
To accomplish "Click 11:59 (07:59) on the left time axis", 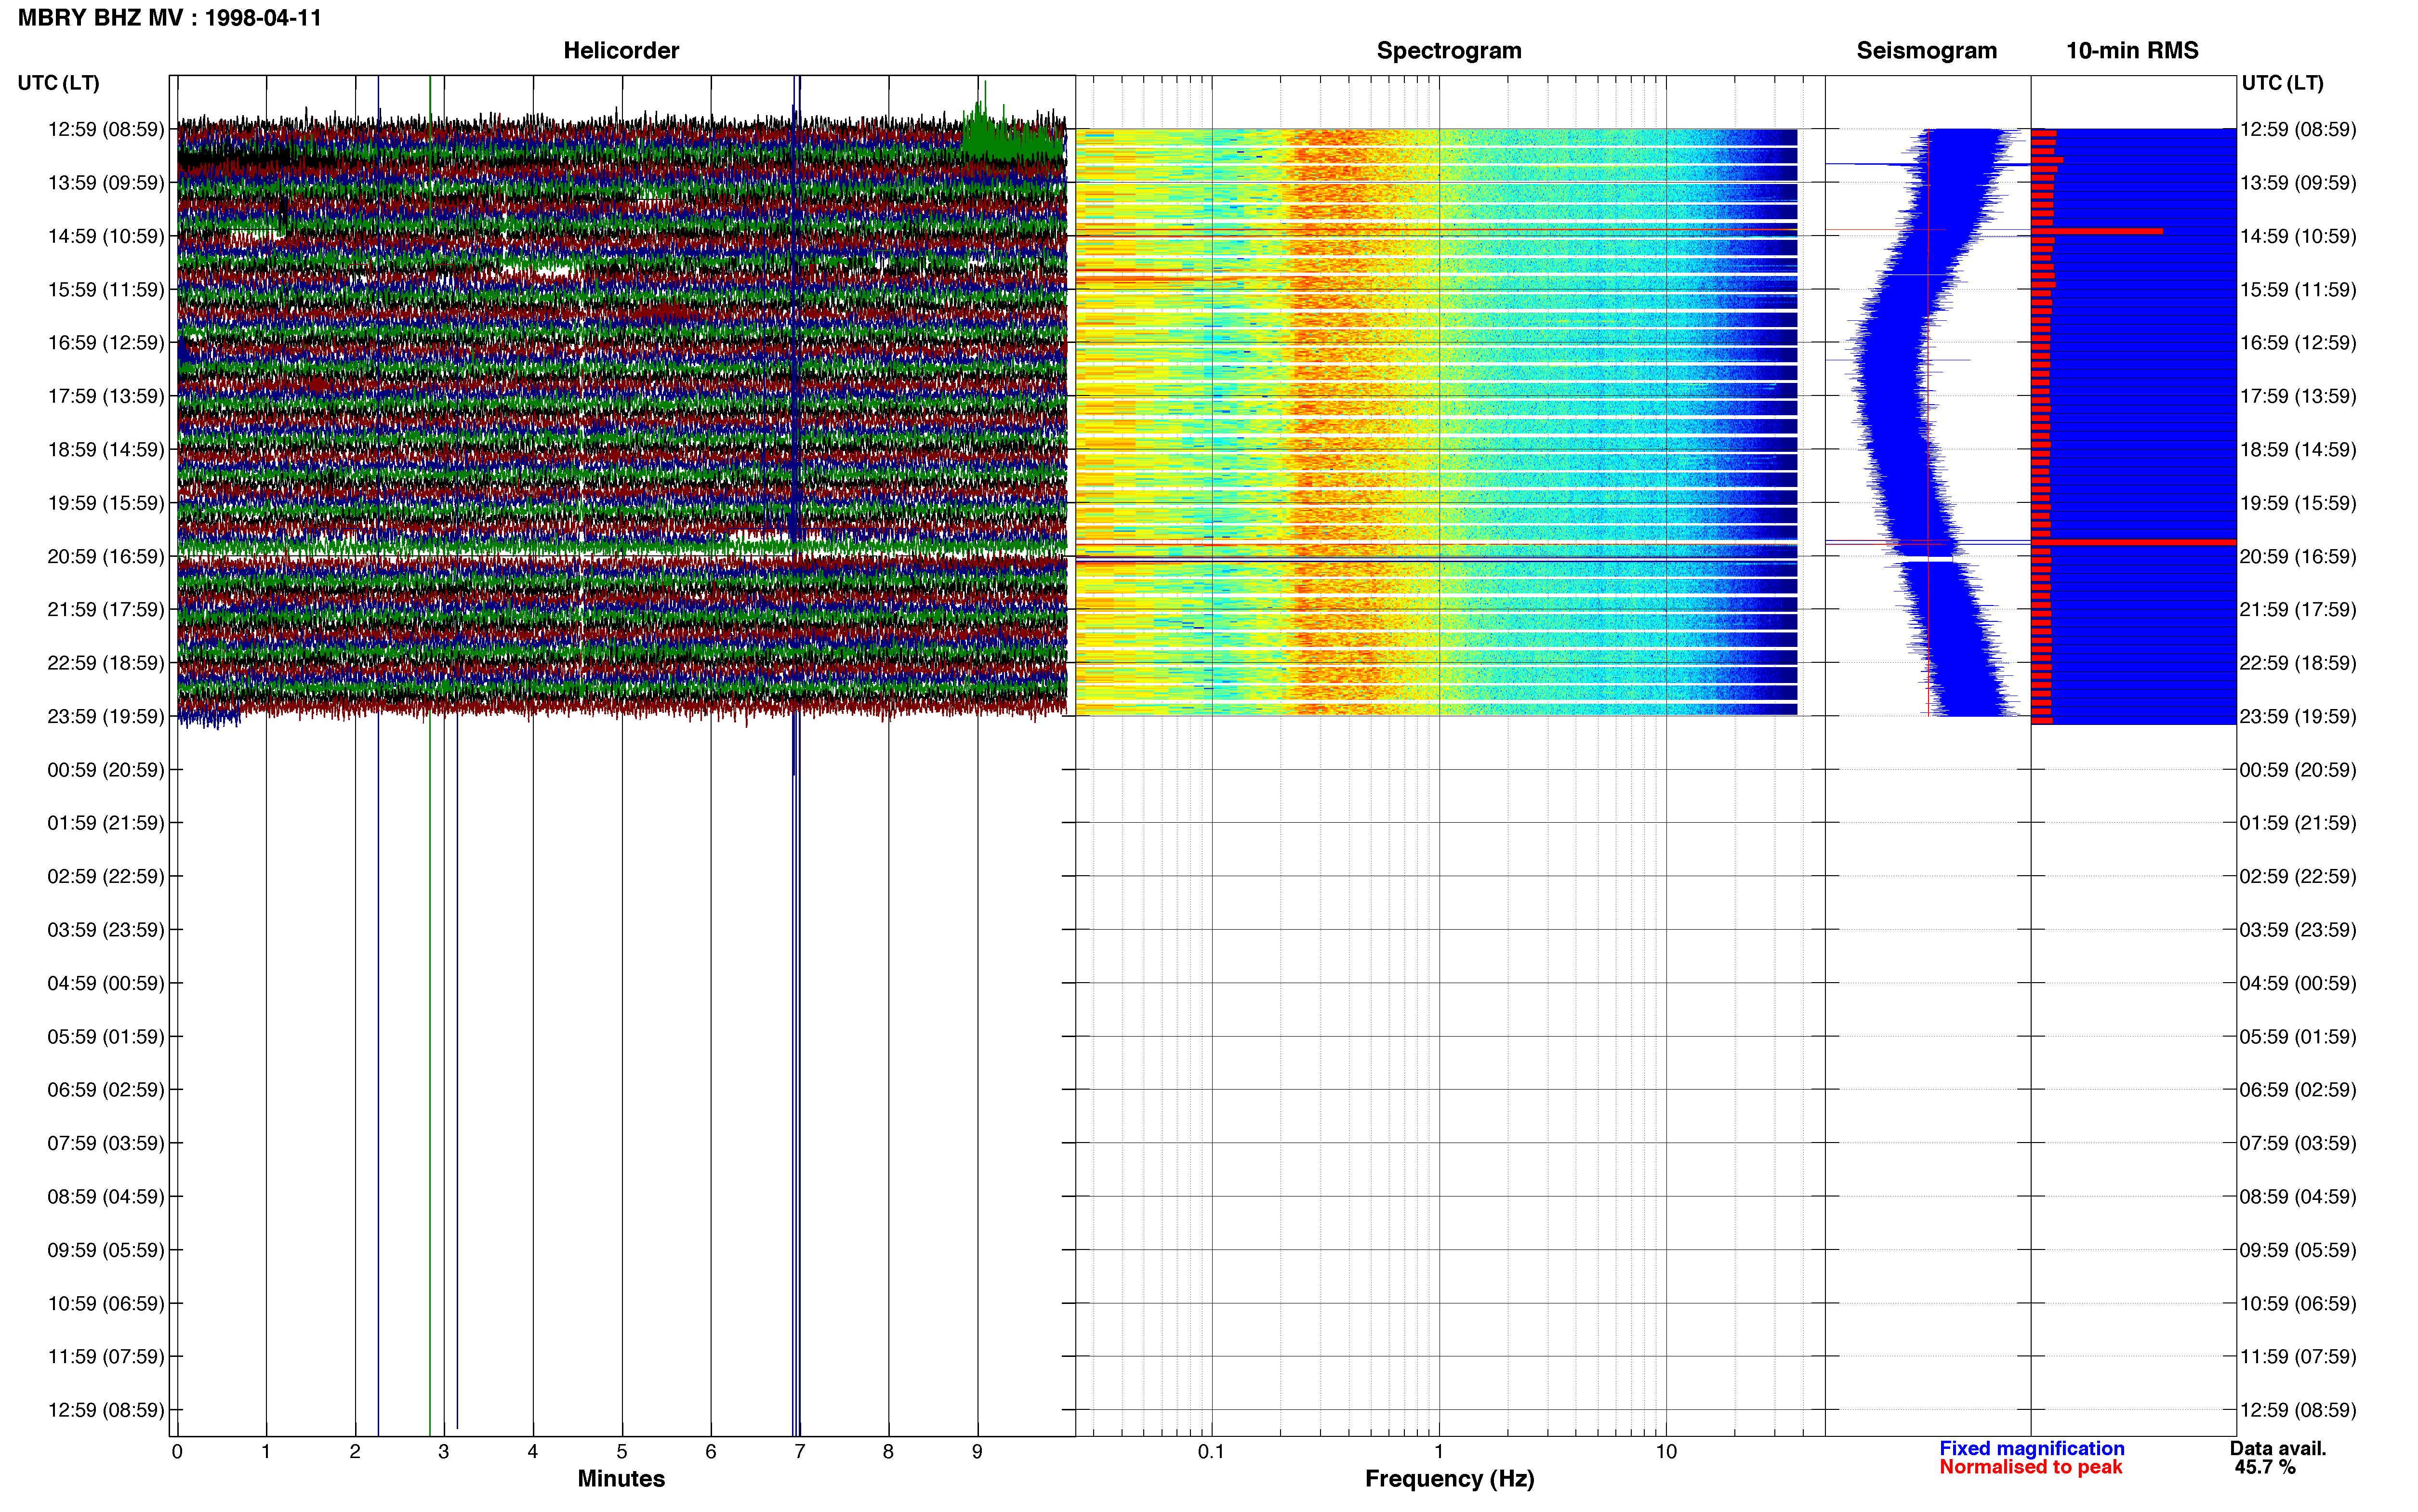I will pos(106,1356).
